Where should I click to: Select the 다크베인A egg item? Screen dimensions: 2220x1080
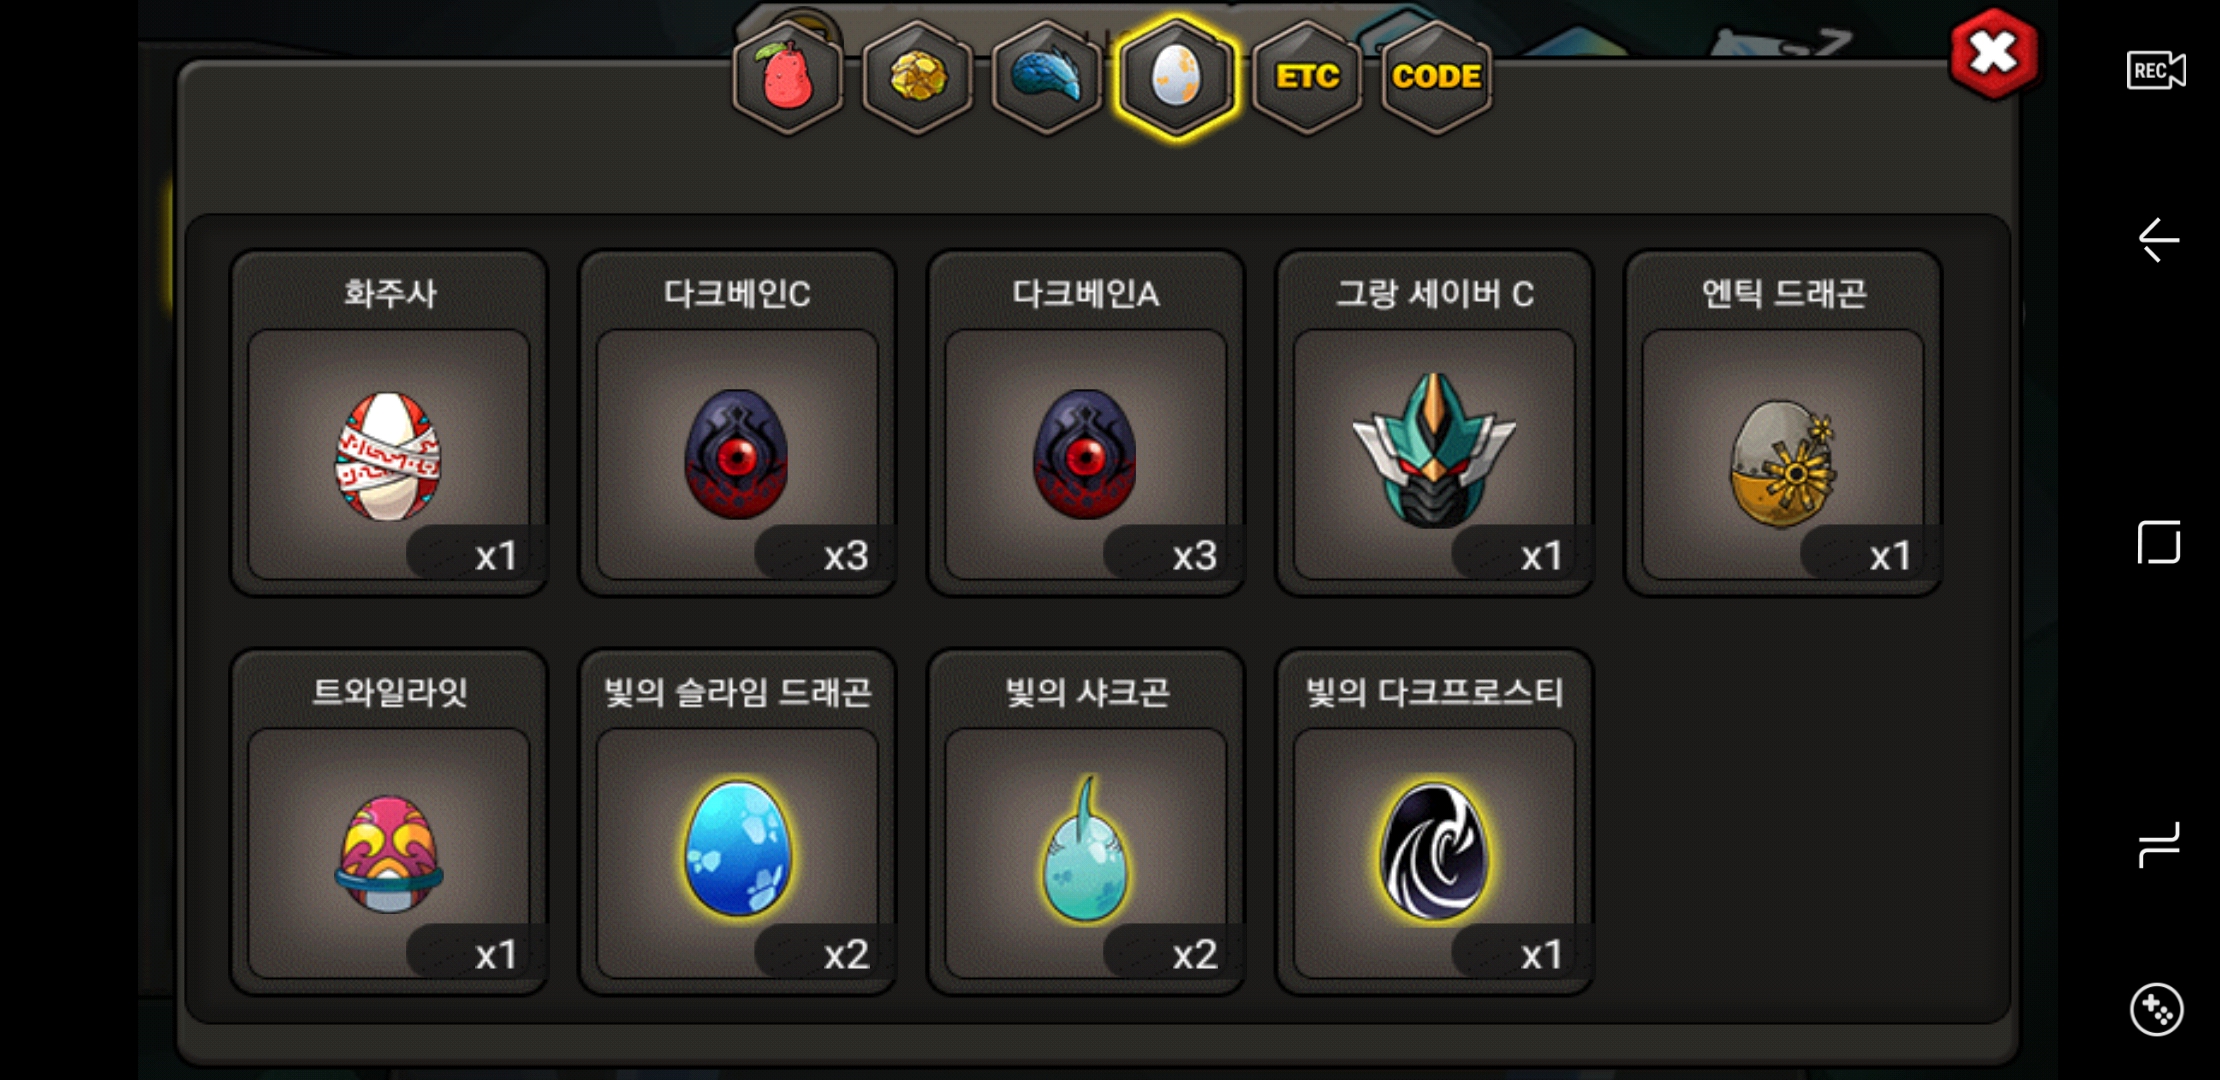tap(1086, 423)
